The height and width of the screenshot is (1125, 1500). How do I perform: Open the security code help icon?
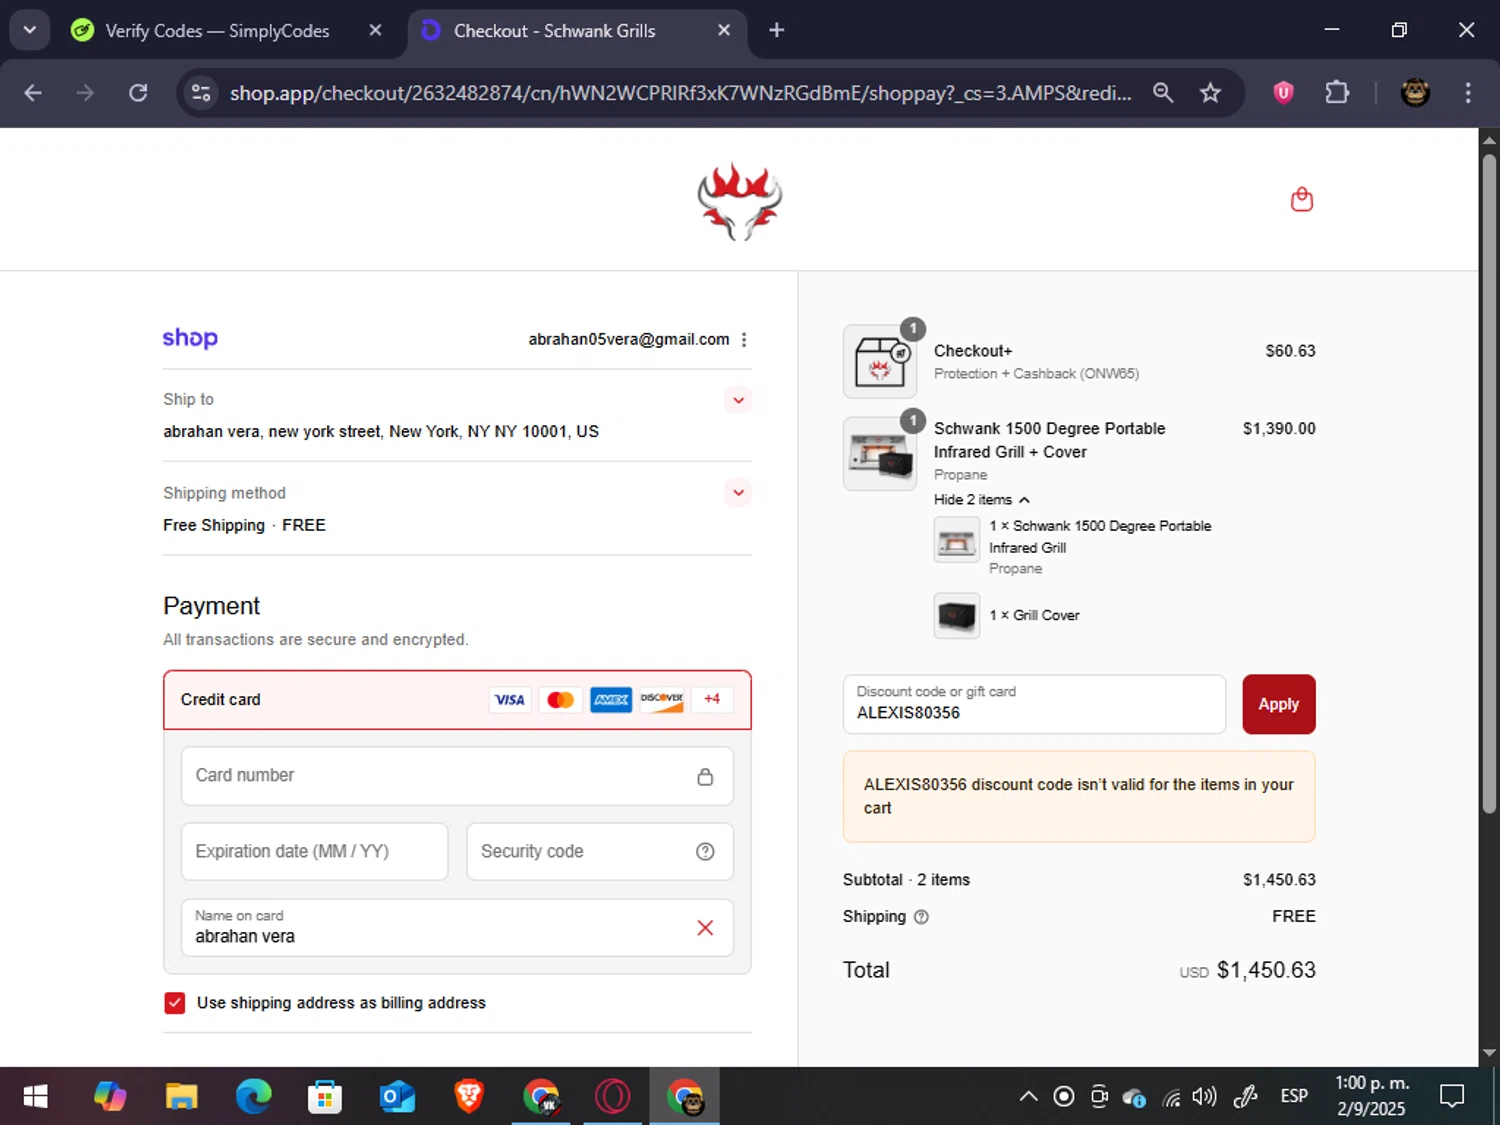tap(705, 851)
